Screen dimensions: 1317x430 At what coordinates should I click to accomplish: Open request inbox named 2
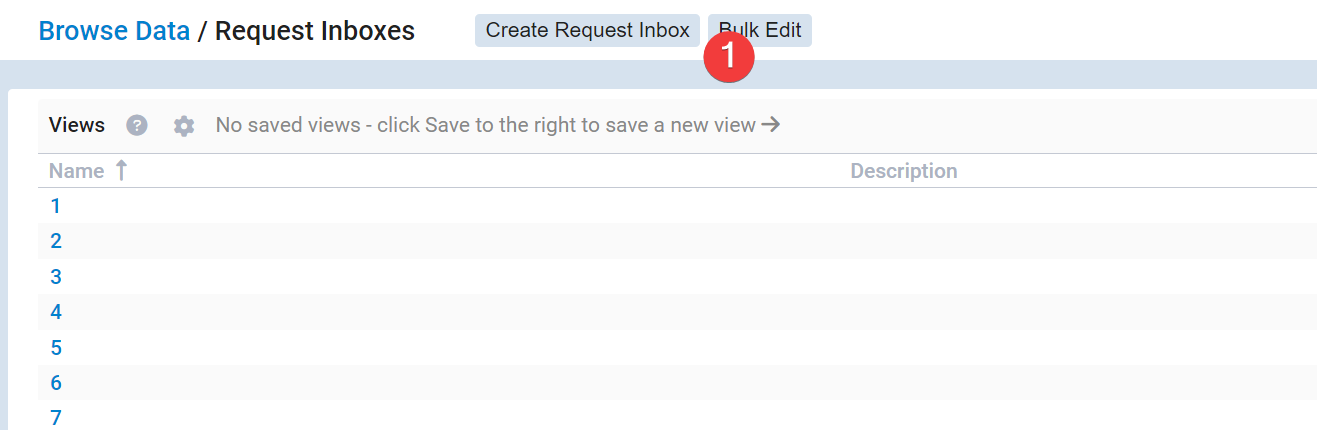point(56,241)
